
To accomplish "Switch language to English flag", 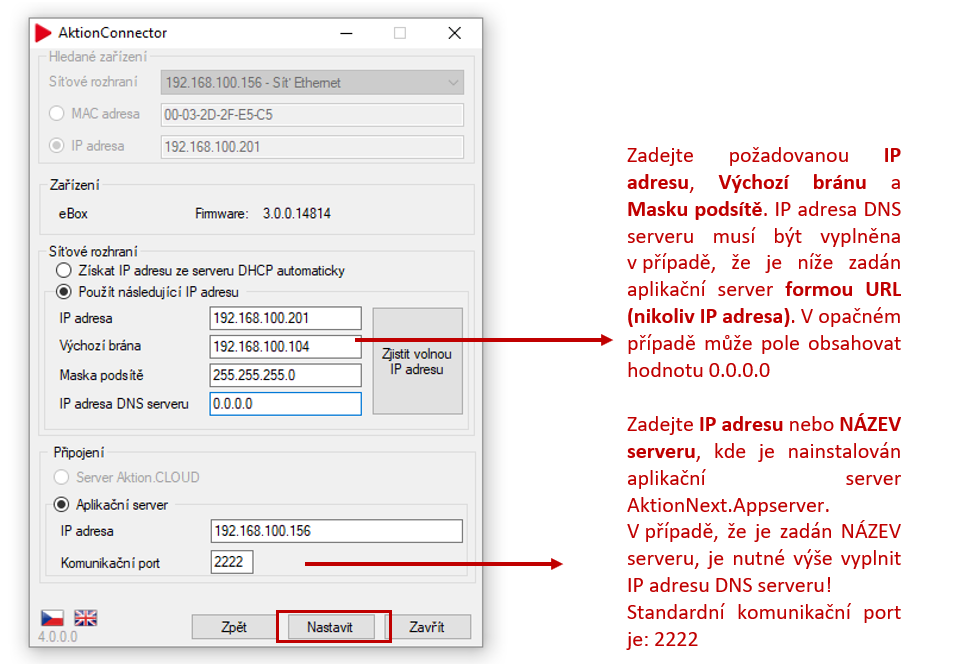I will (86, 617).
